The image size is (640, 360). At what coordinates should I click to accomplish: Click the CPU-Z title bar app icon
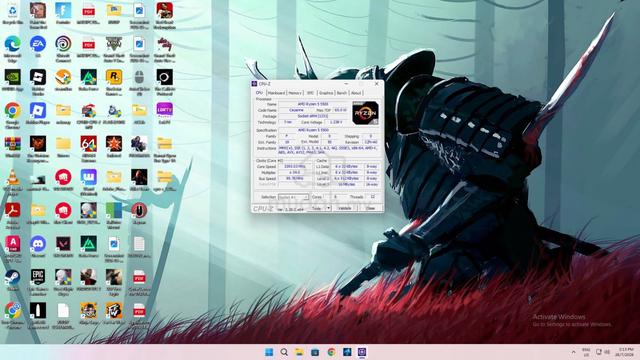pyautogui.click(x=254, y=84)
